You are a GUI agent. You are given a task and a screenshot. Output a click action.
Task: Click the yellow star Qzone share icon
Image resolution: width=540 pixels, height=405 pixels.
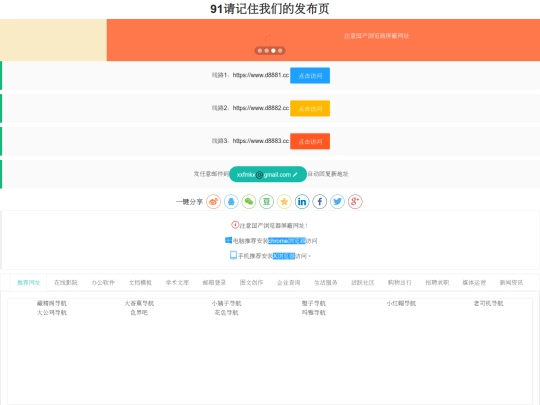pyautogui.click(x=284, y=201)
